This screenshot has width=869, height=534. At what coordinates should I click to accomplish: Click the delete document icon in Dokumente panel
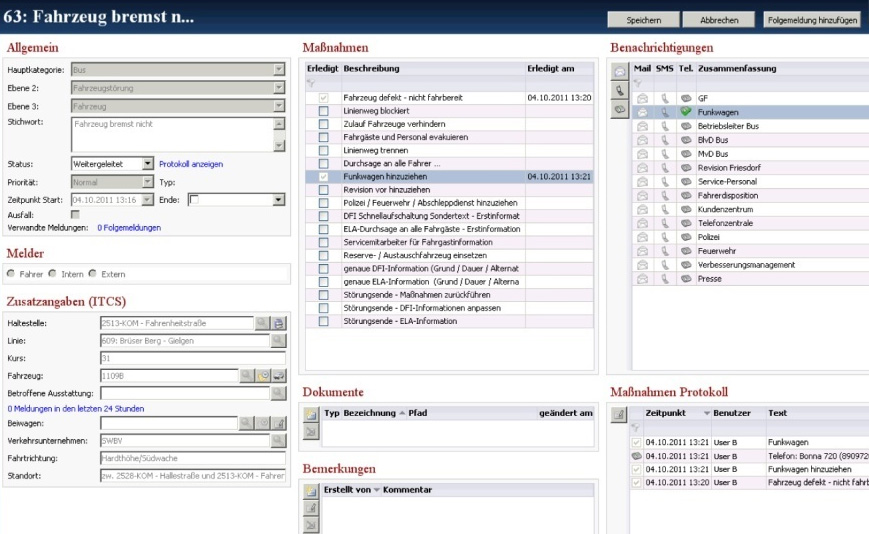point(311,432)
